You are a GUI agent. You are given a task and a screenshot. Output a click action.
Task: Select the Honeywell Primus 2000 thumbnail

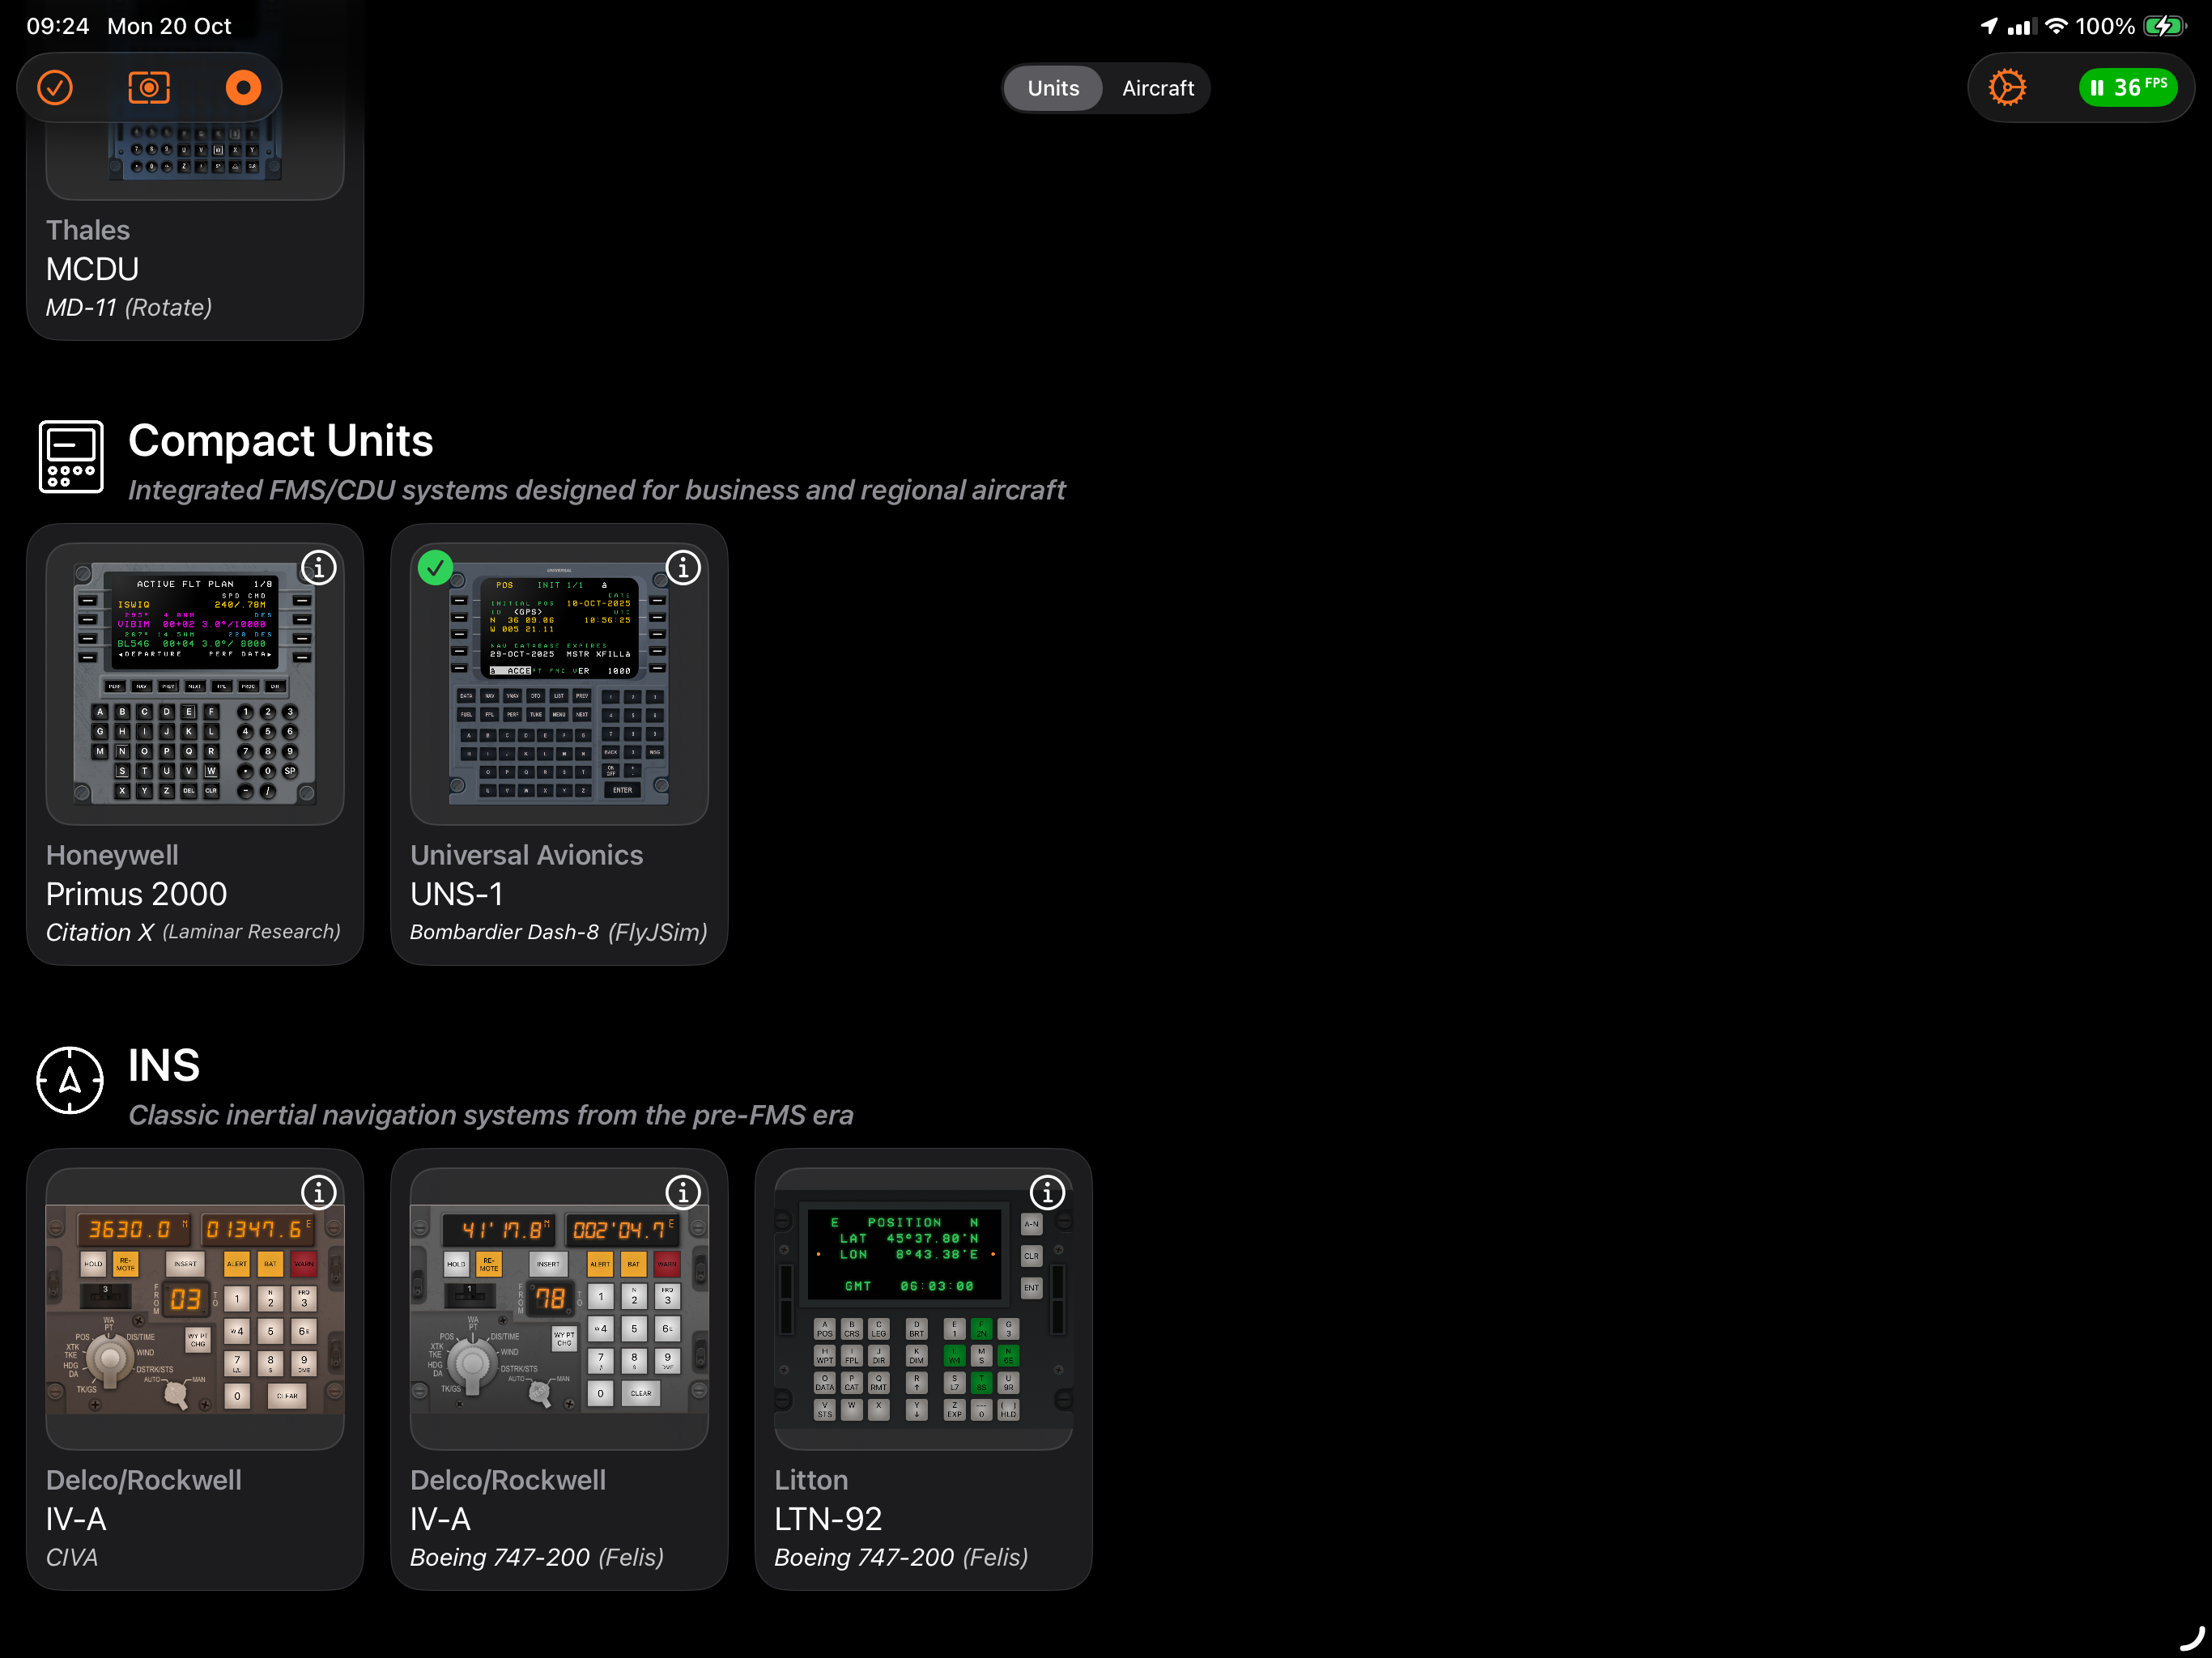point(195,684)
